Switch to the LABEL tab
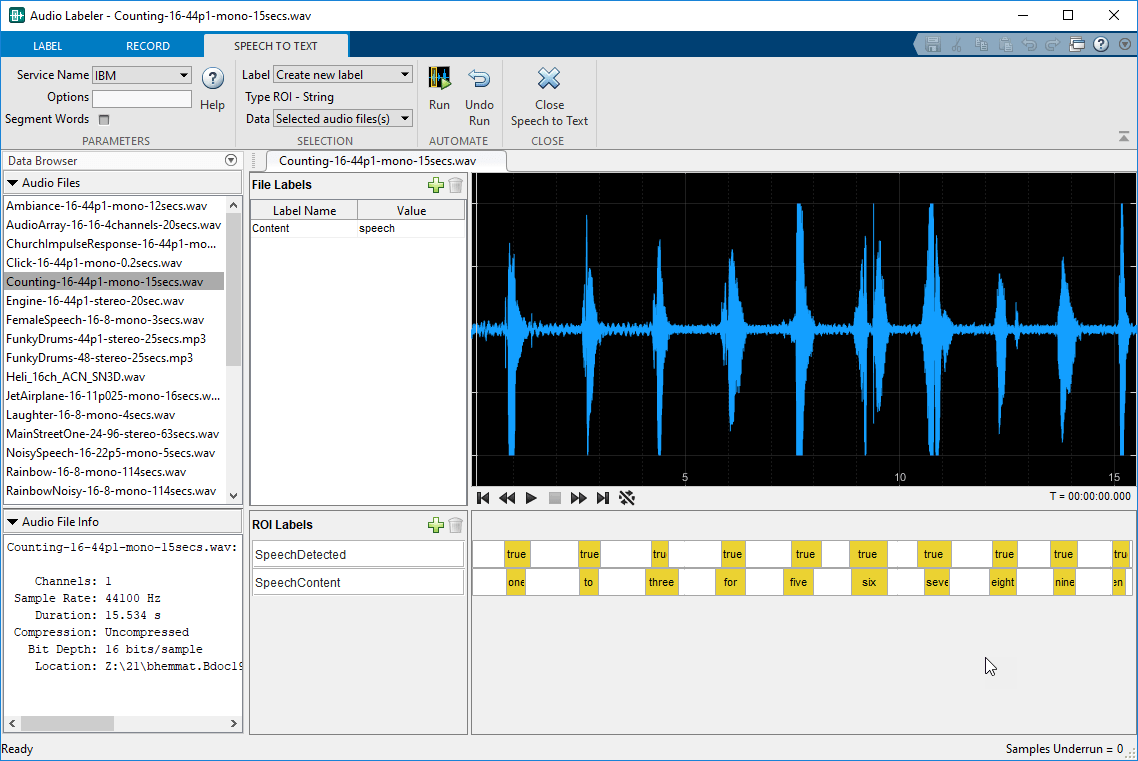Viewport: 1138px width, 761px height. [x=47, y=46]
